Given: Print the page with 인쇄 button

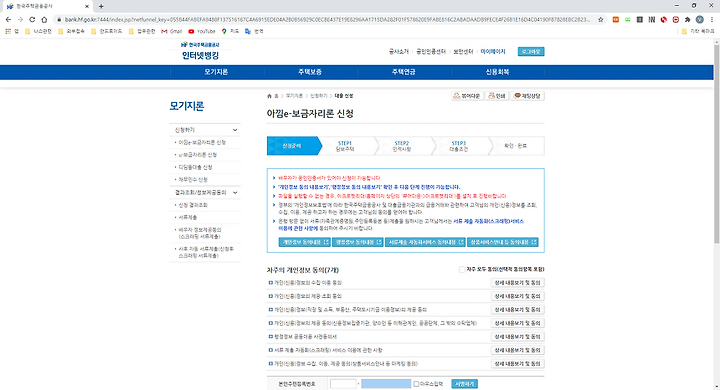Looking at the screenshot, I should click(x=497, y=96).
